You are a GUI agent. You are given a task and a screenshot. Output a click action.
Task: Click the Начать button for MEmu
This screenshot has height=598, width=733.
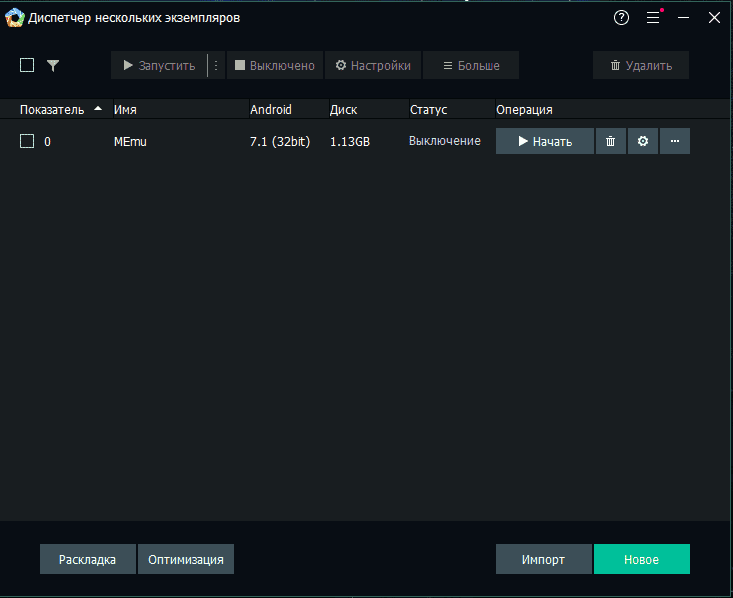pyautogui.click(x=545, y=141)
